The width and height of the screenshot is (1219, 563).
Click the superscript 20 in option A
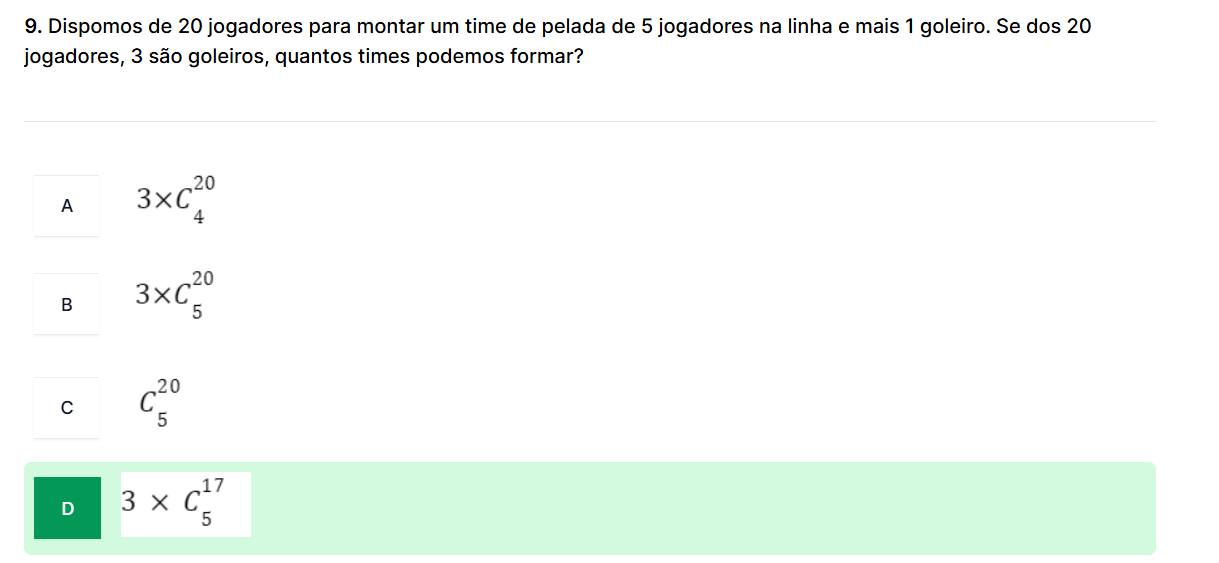pyautogui.click(x=205, y=183)
